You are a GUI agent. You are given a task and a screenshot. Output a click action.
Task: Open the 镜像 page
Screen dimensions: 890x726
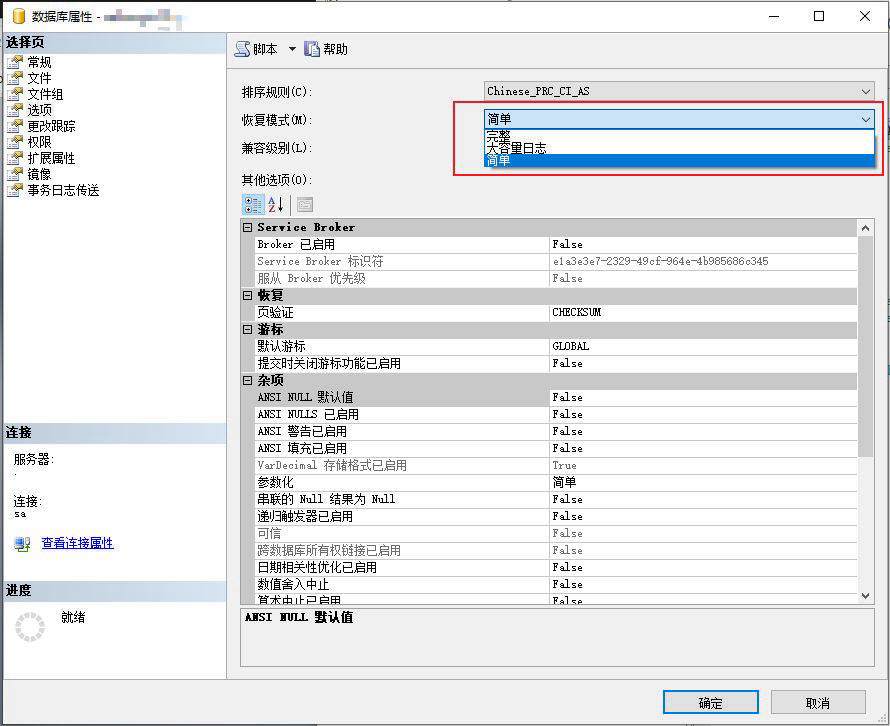click(x=39, y=174)
